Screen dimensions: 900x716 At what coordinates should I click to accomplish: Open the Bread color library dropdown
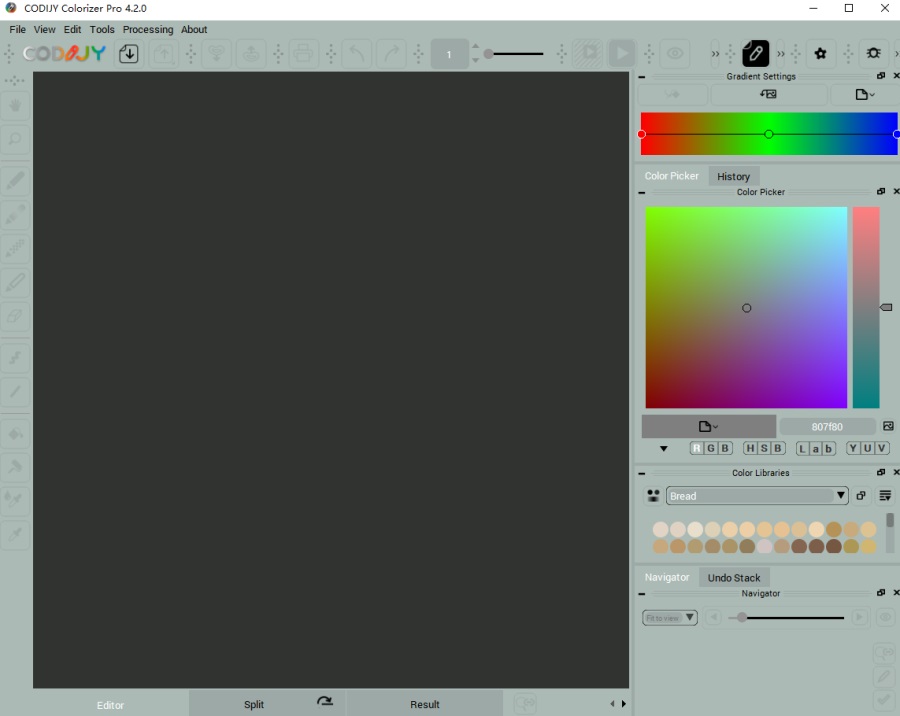pos(757,496)
